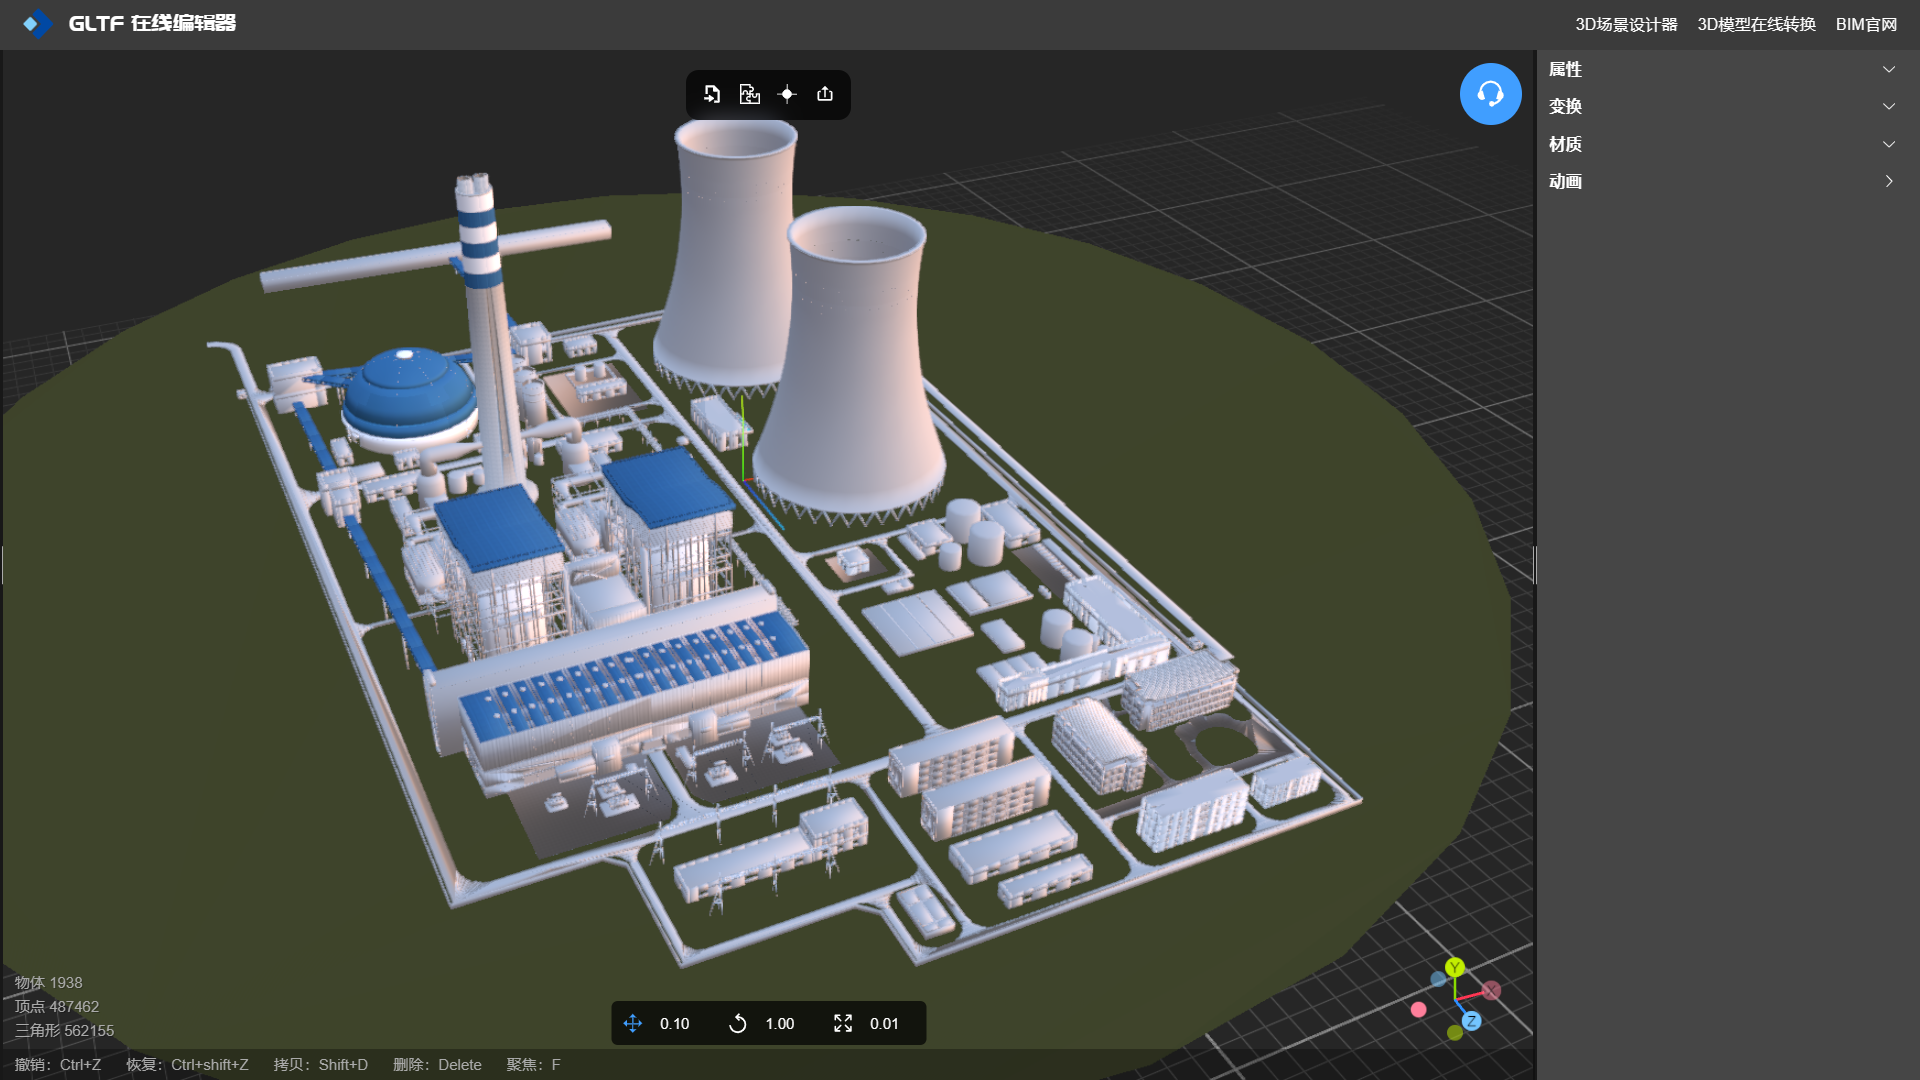This screenshot has width=1920, height=1080.
Task: Click the export share icon
Action: [825, 94]
